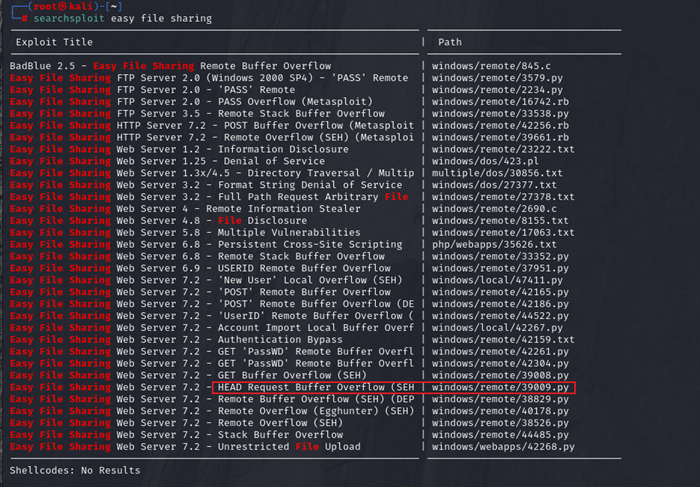This screenshot has width=700, height=487.
Task: Click the path windows/remote/42304.py
Action: [x=500, y=364]
